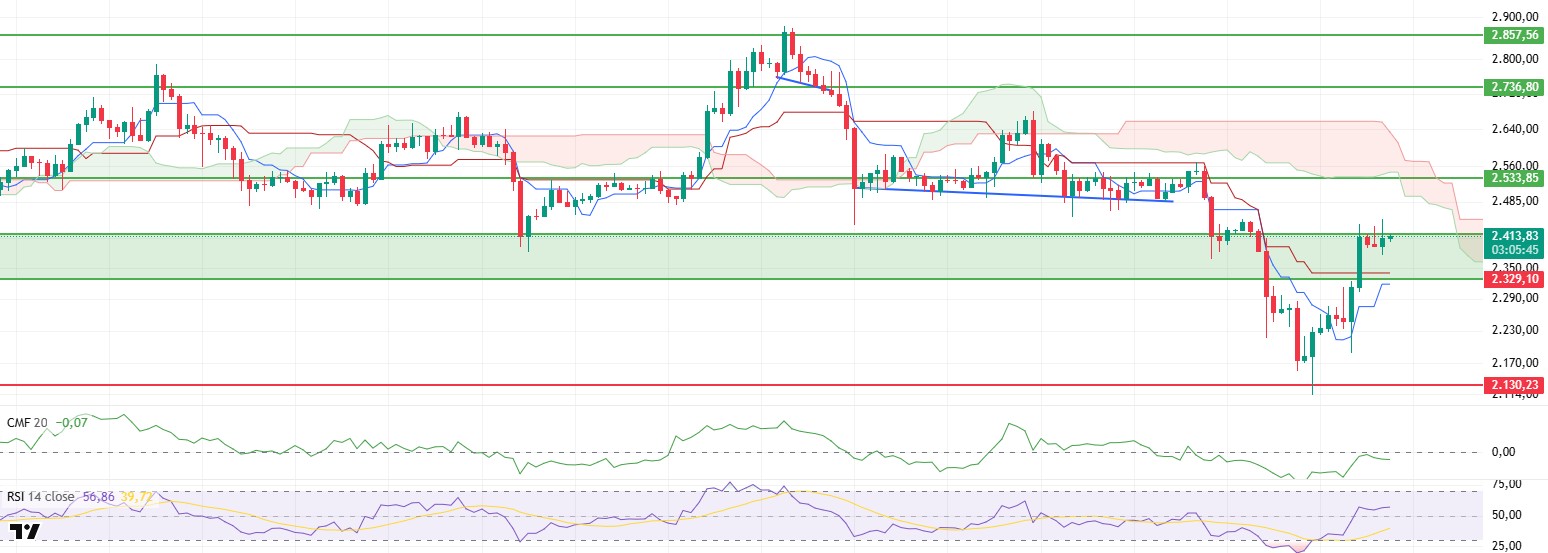Click the TradingView logo
Viewport: 1548px width, 553px height.
coord(24,532)
